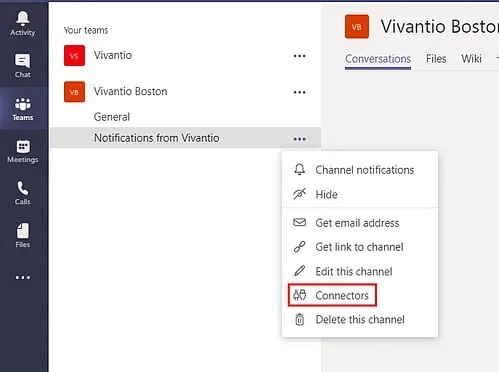Screen dimensions: 499x372
Task: Select the Vivantio team name
Action: click(x=113, y=55)
